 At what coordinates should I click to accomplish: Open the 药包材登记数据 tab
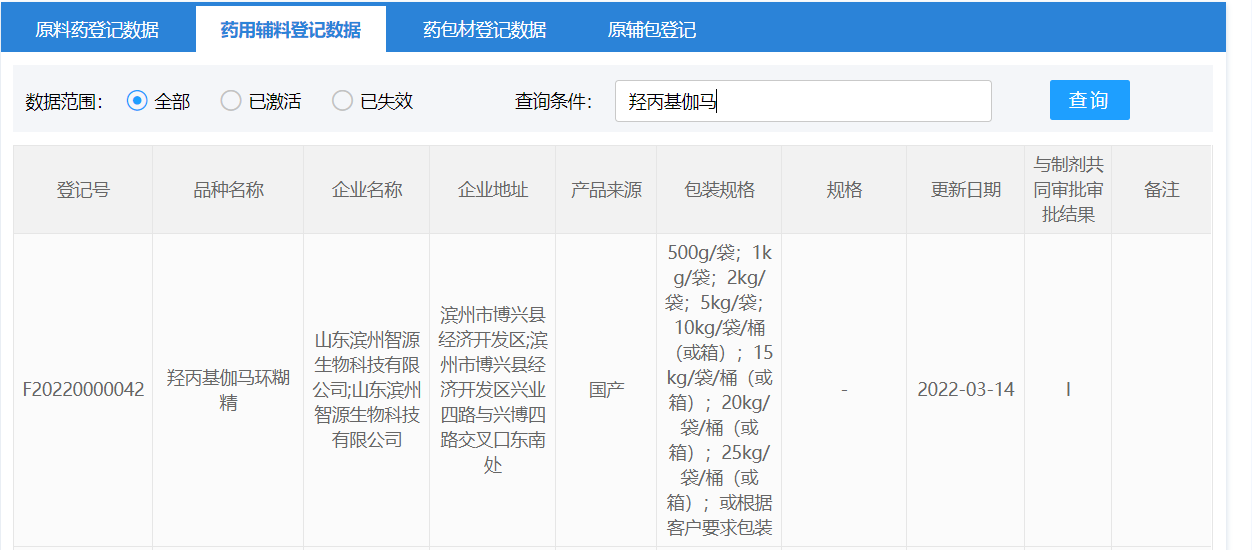484,30
